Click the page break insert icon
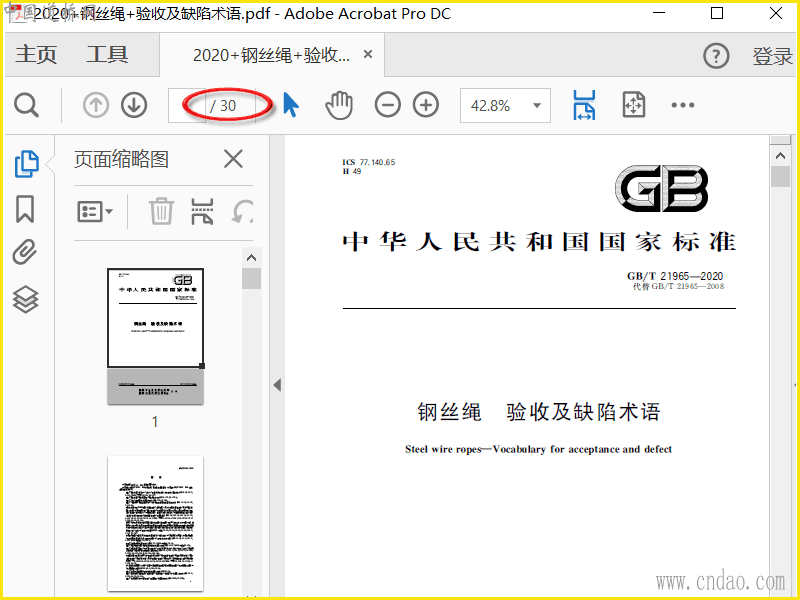The height and width of the screenshot is (600, 800). tap(202, 211)
